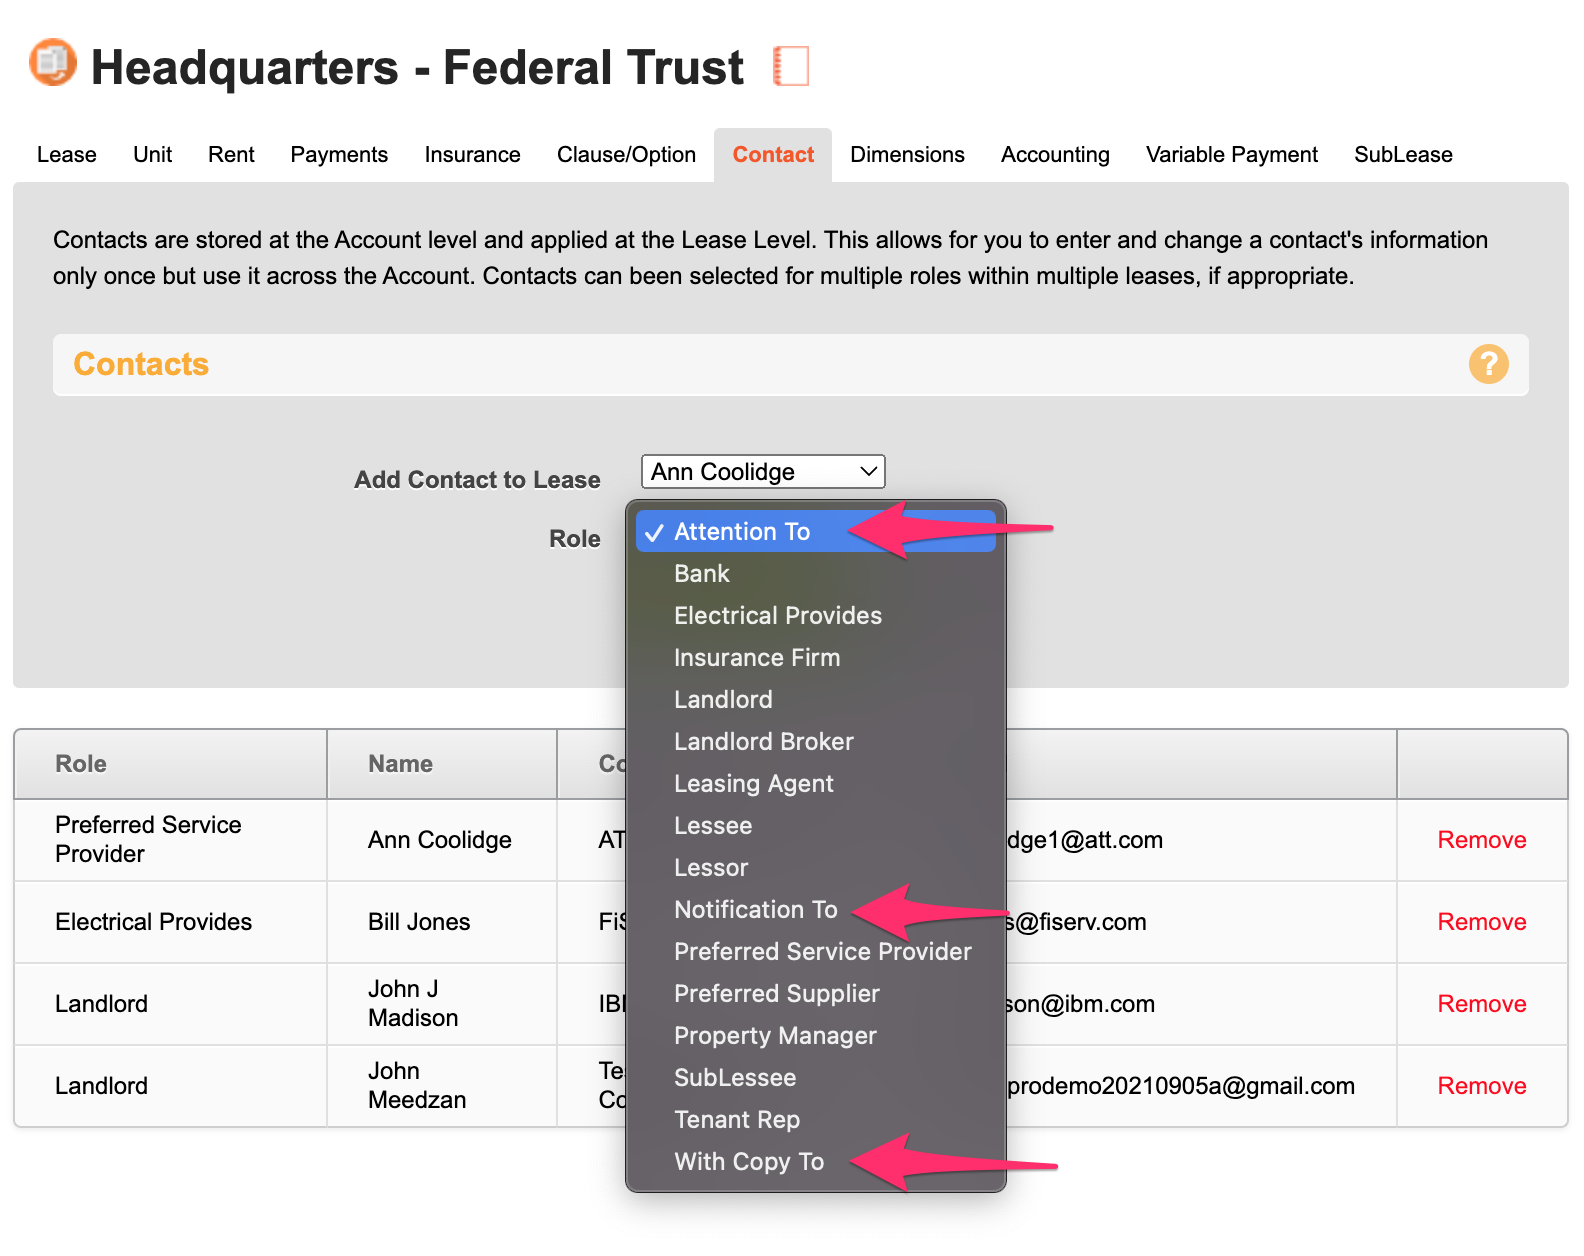Pick Tenant Rep from the role dropdown
This screenshot has height=1256, width=1584.
pos(737,1120)
